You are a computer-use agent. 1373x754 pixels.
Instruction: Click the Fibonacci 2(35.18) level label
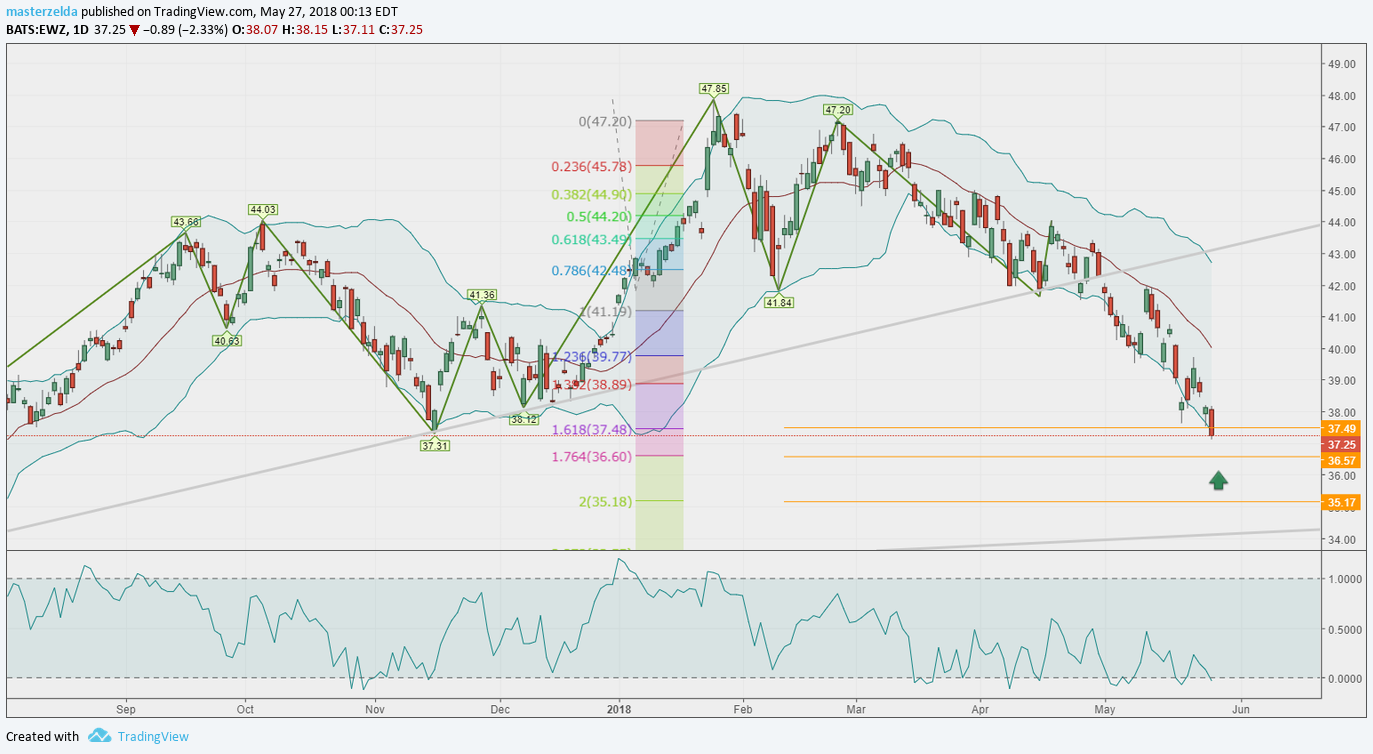[x=605, y=501]
